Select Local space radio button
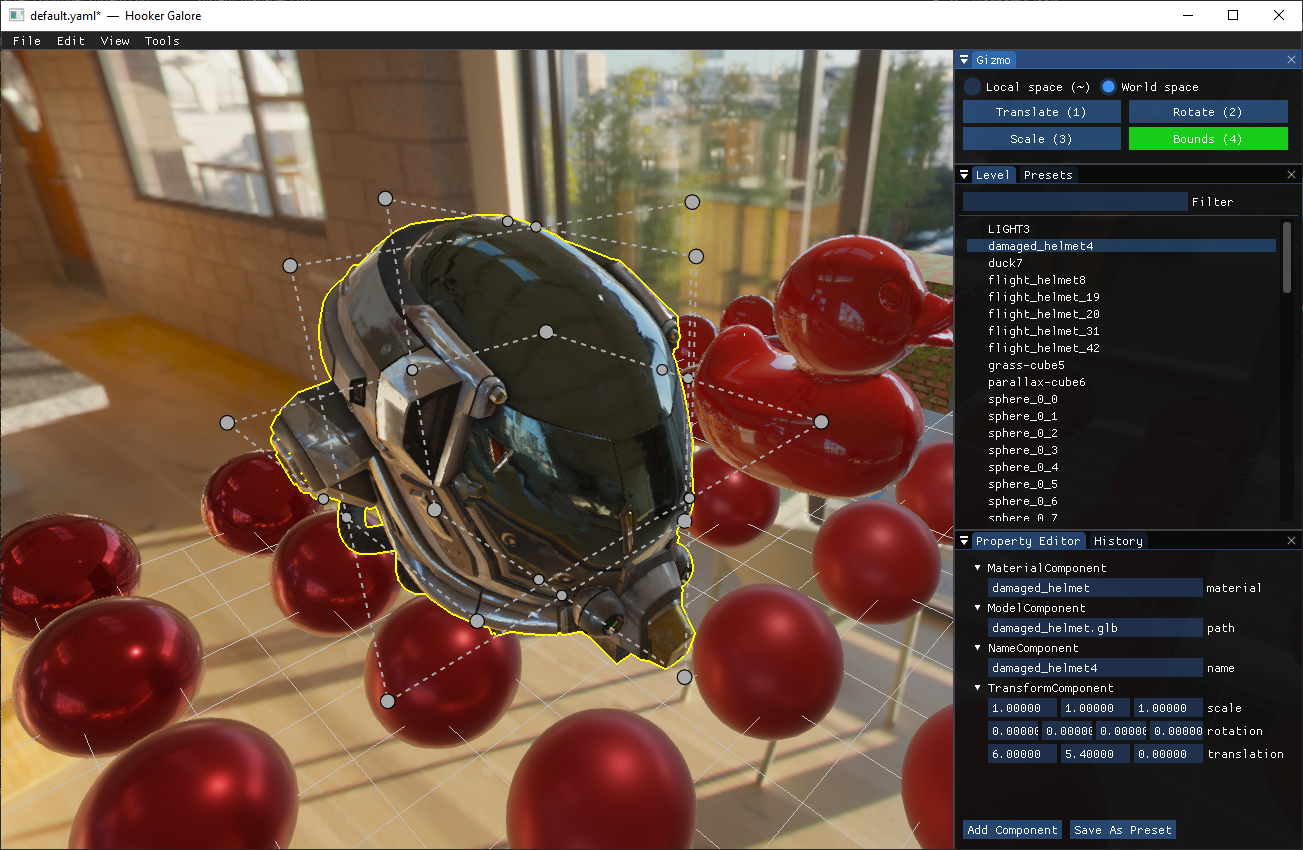 tap(972, 87)
